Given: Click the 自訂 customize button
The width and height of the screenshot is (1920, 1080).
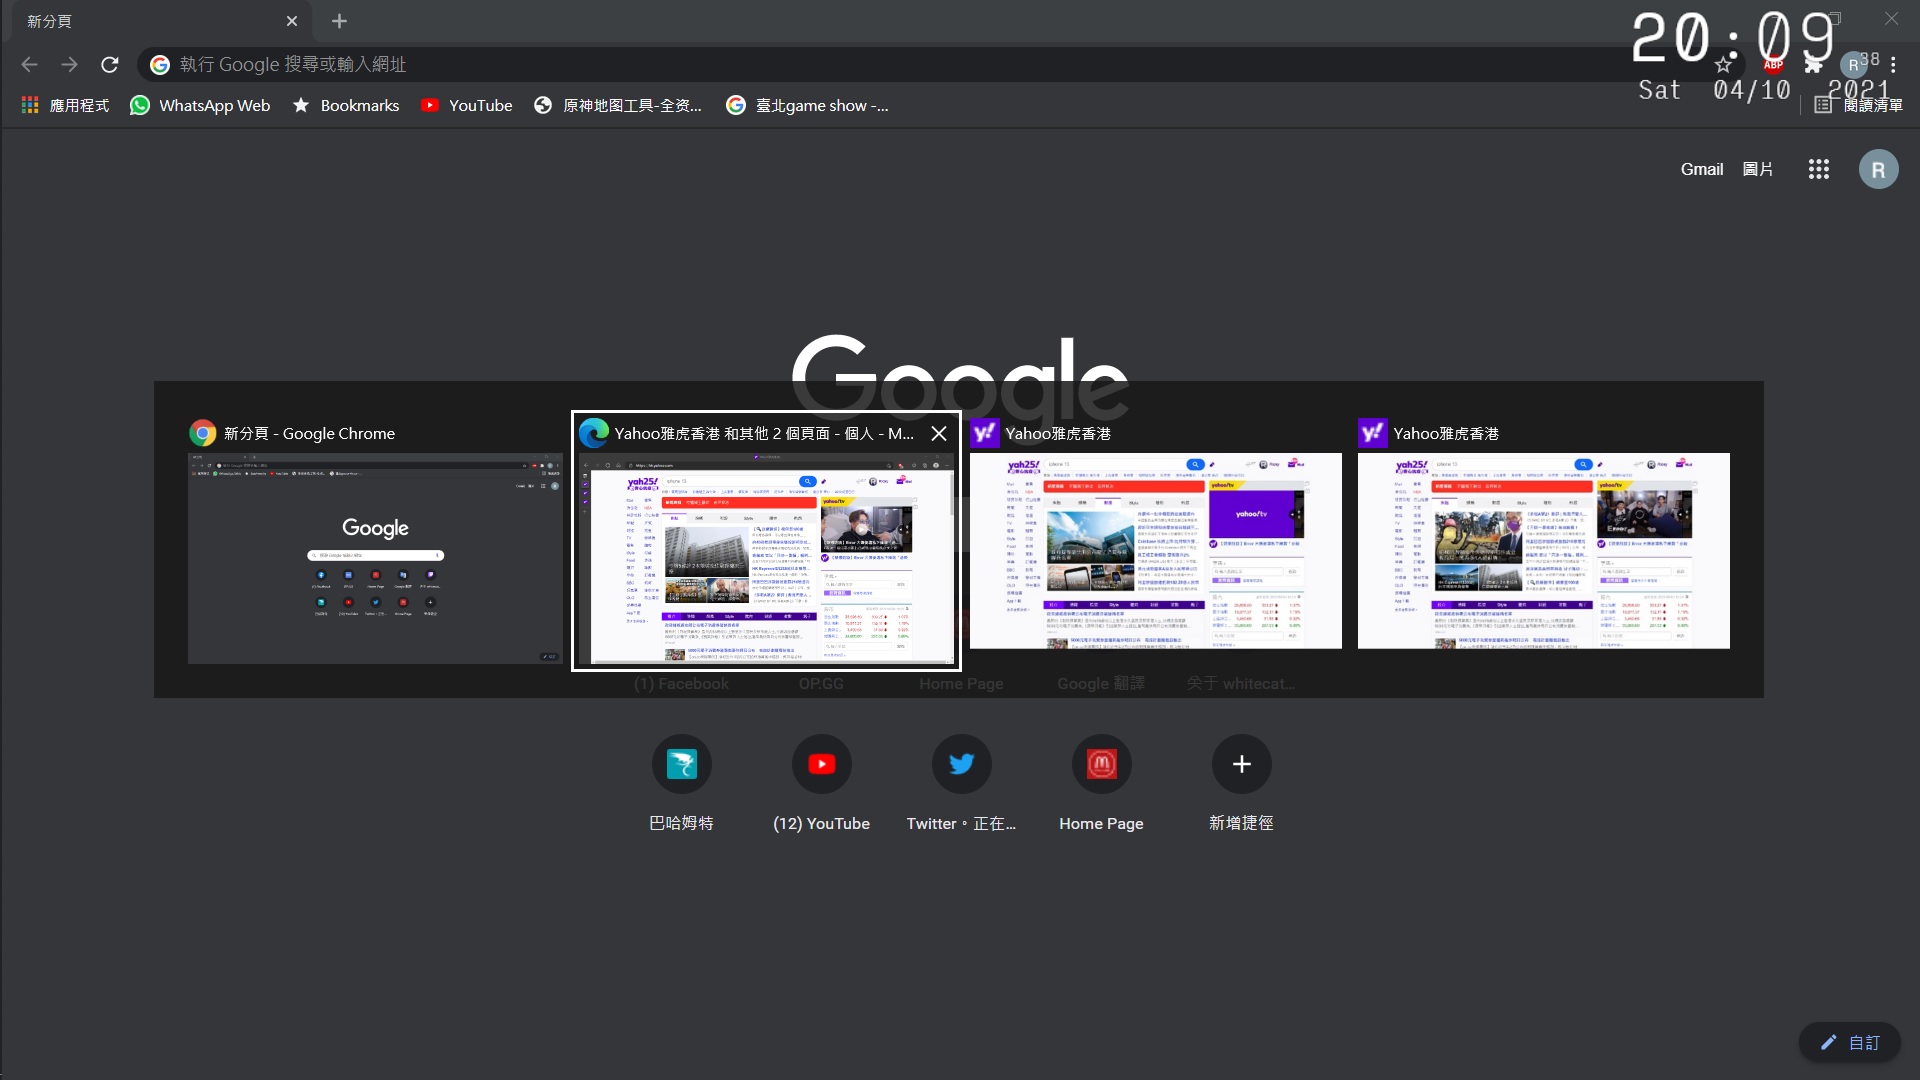Looking at the screenshot, I should (1849, 1042).
